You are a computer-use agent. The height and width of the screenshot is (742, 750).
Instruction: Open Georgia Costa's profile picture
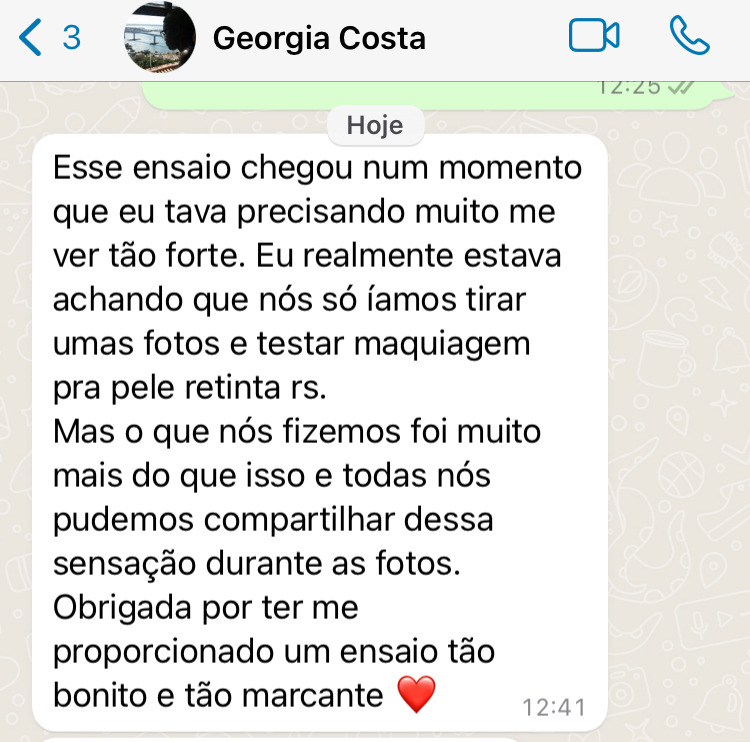(159, 36)
